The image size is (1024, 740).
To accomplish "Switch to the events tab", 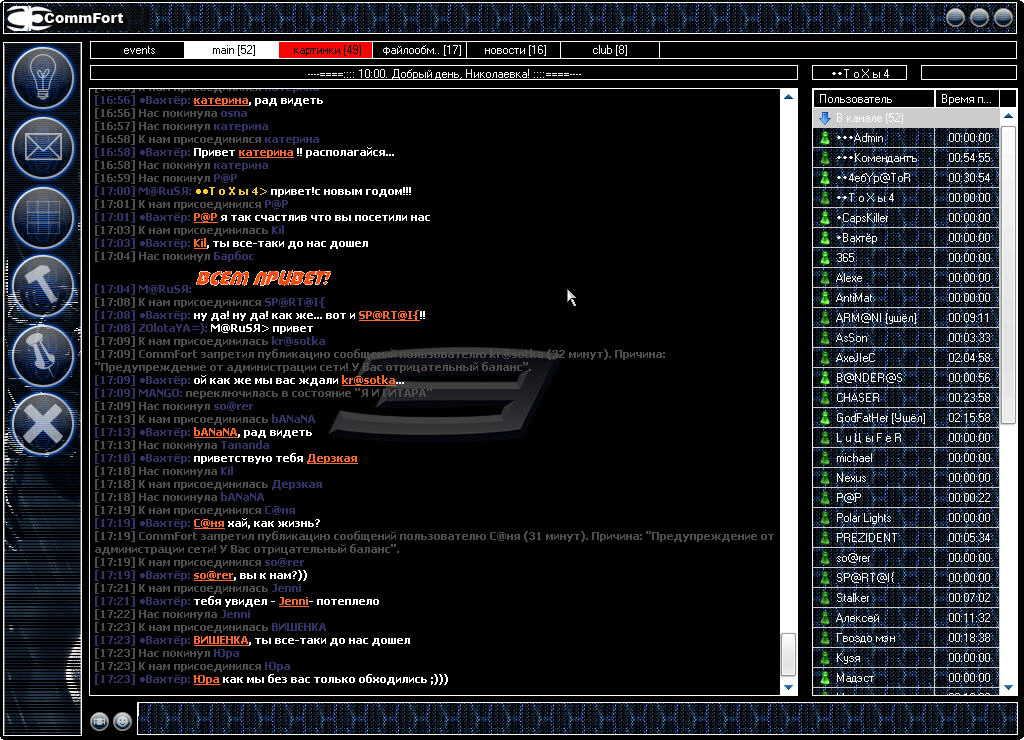I will point(138,50).
